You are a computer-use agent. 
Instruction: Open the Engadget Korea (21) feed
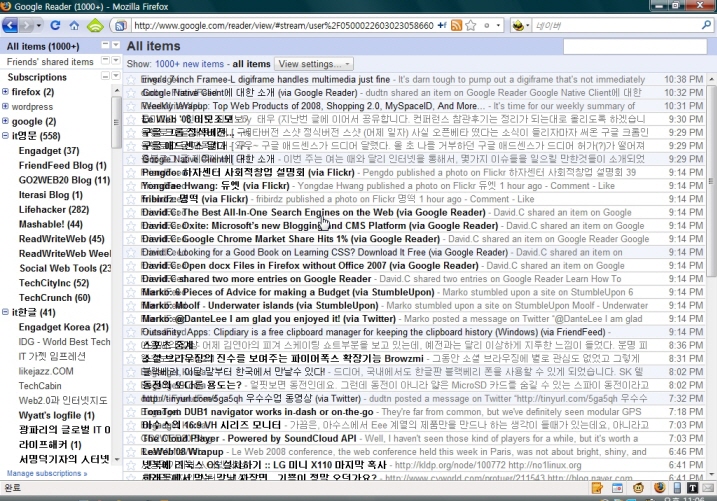coord(64,327)
